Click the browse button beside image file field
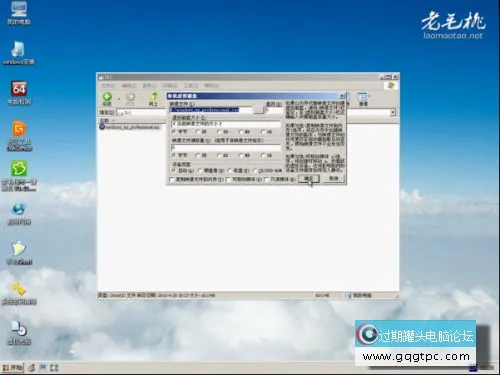The image size is (500, 375). tap(258, 110)
